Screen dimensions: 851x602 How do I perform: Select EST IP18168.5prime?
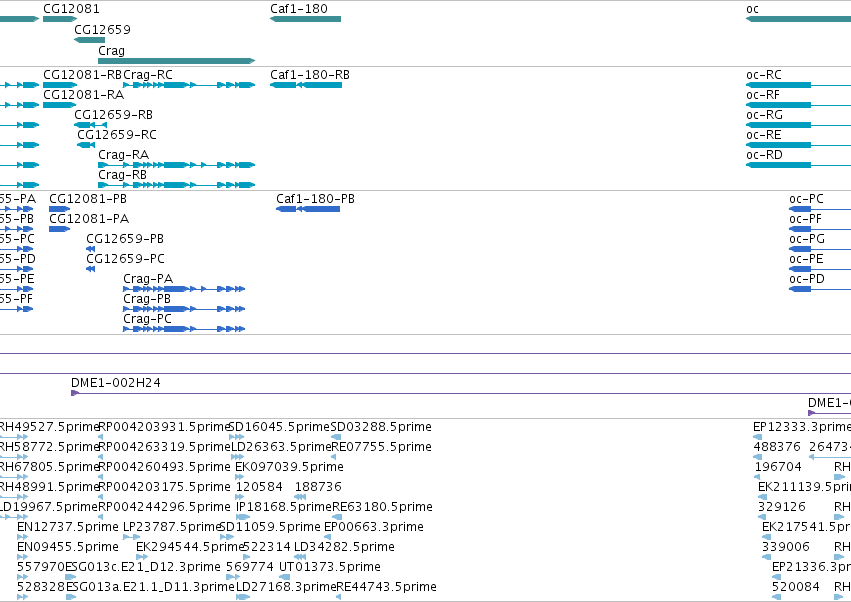coord(243,517)
